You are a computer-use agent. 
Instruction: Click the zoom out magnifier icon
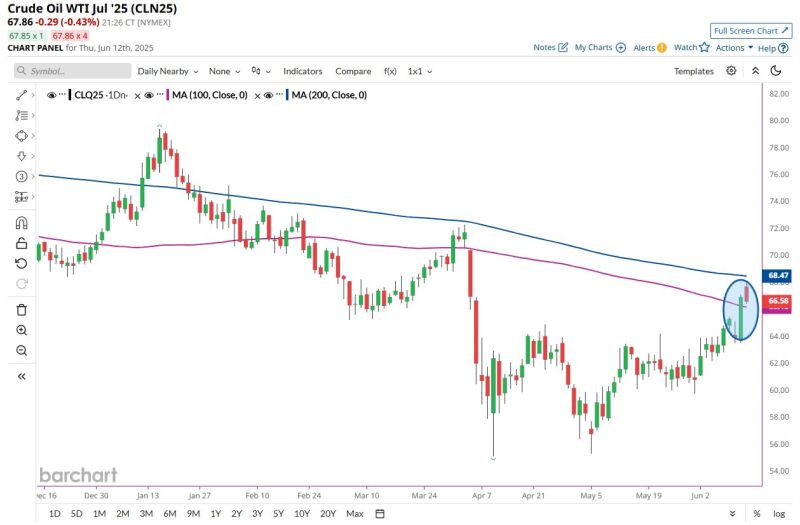pyautogui.click(x=21, y=350)
